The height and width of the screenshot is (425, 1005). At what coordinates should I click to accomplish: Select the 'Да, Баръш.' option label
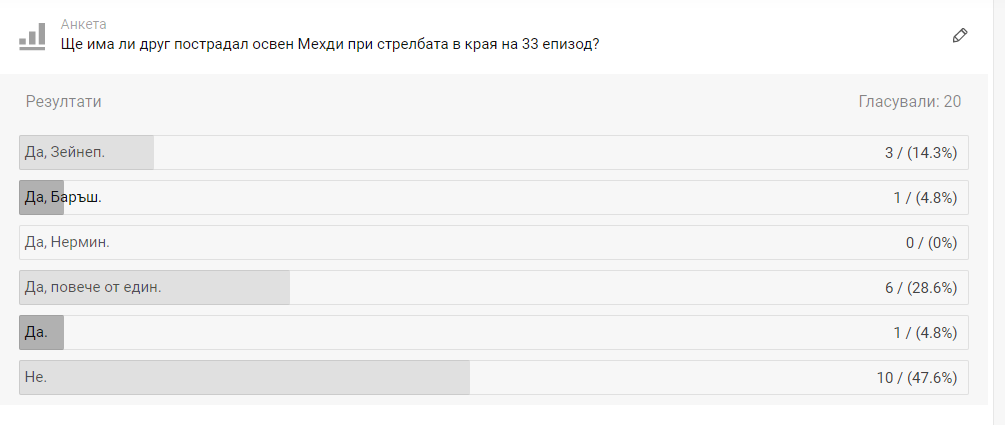pyautogui.click(x=63, y=197)
